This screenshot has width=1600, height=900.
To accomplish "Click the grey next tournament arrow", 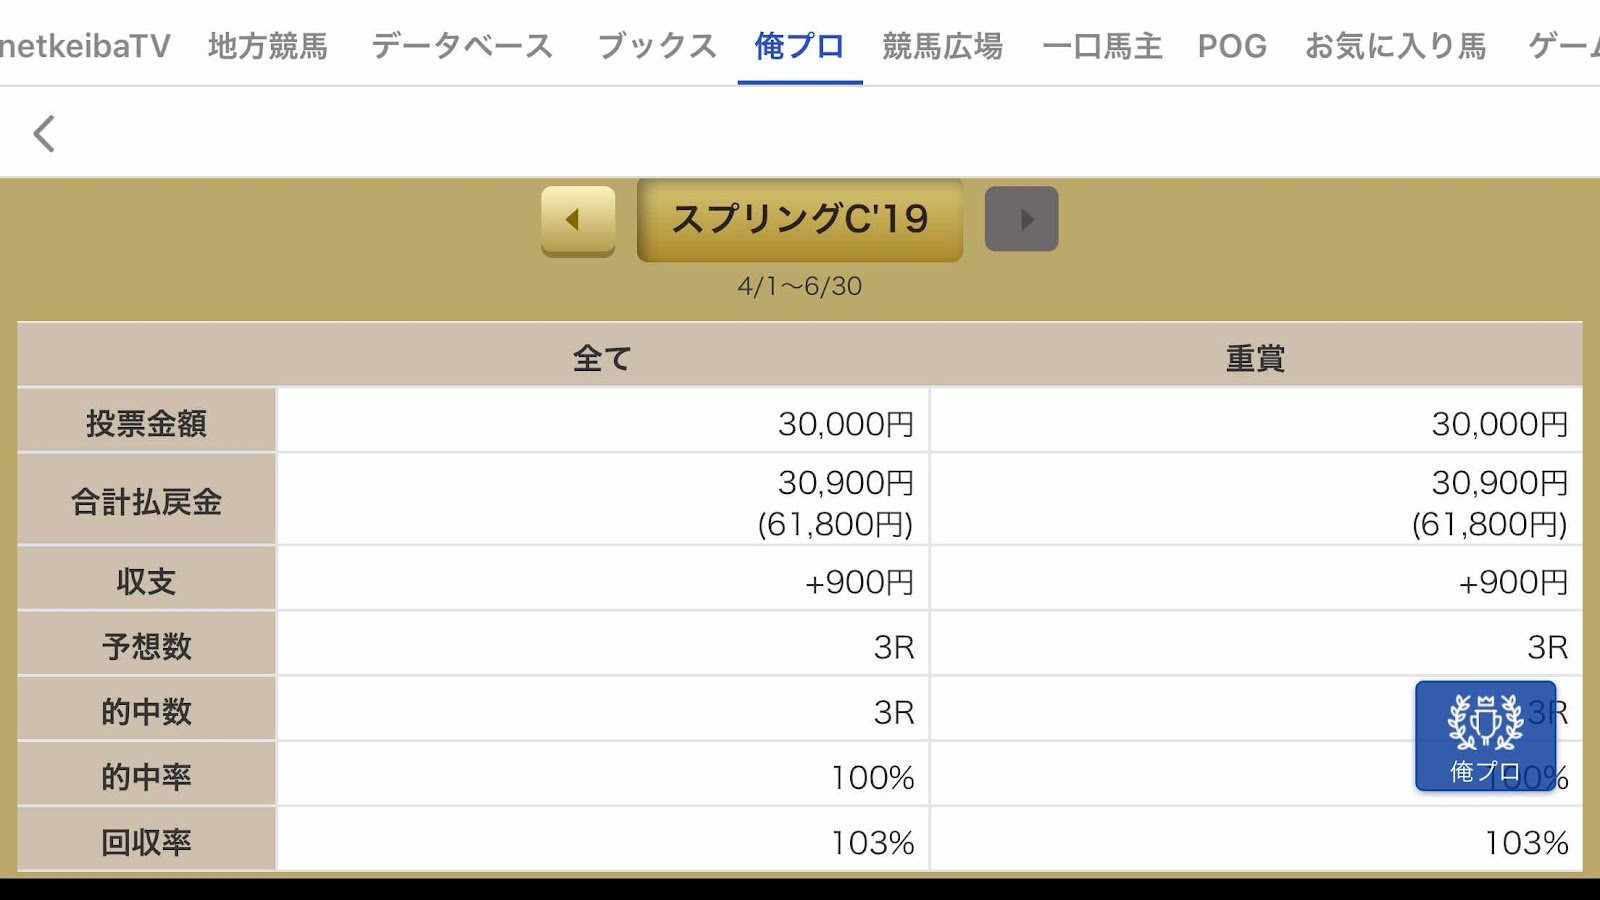I will pos(1021,219).
